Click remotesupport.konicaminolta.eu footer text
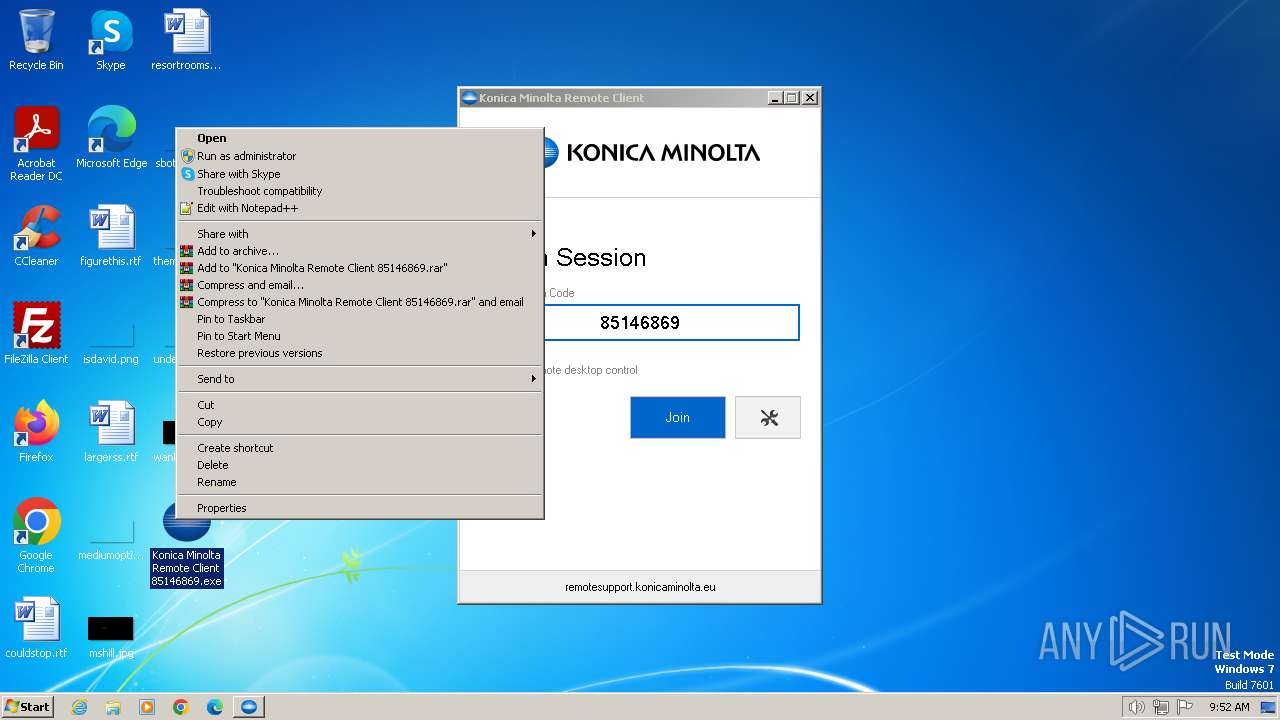This screenshot has height=720, width=1280. click(640, 587)
